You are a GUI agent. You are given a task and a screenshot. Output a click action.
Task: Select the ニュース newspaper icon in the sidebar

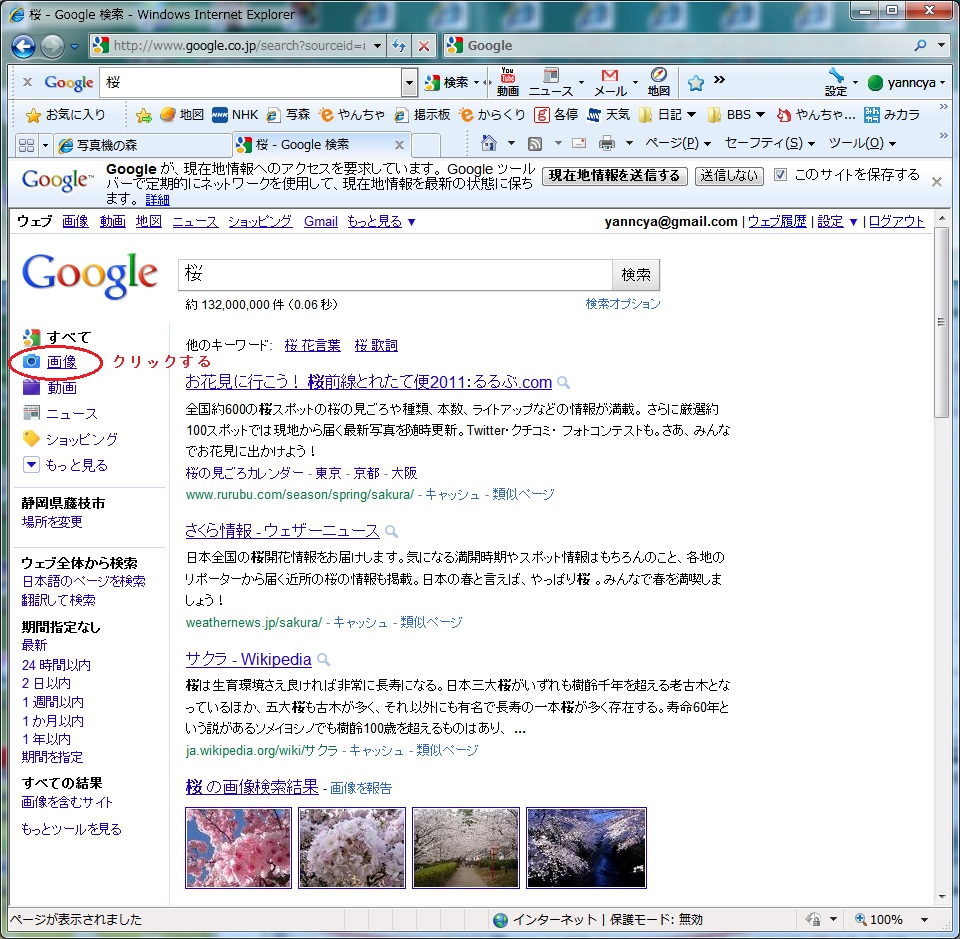pyautogui.click(x=31, y=413)
